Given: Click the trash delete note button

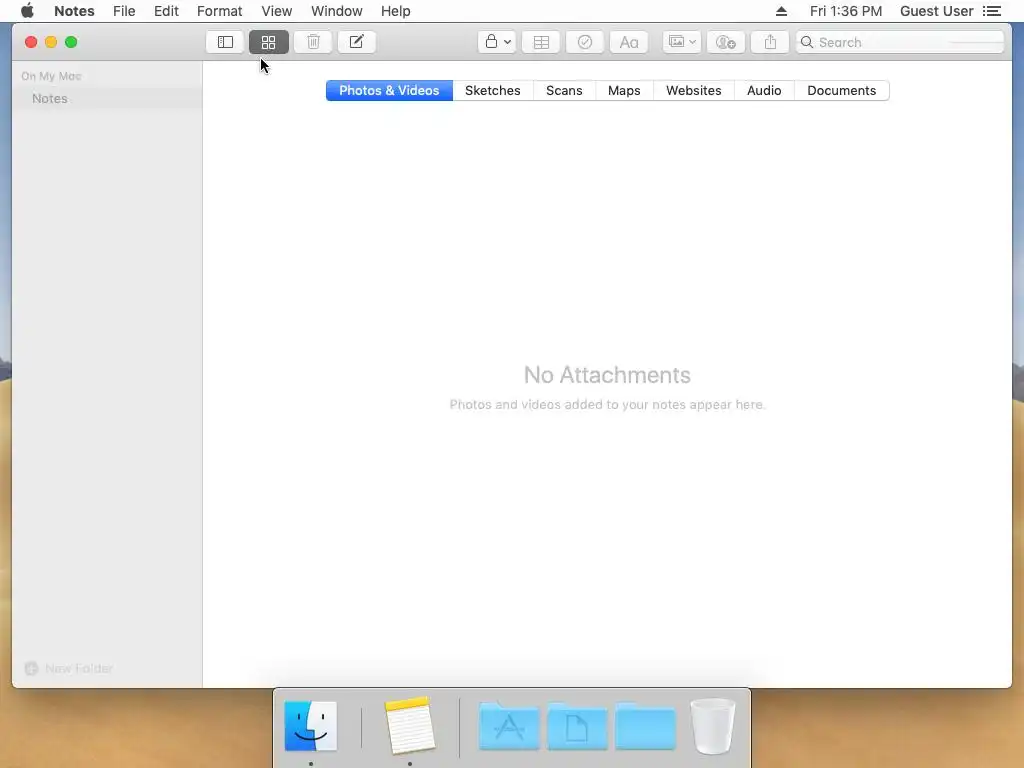Looking at the screenshot, I should [313, 42].
